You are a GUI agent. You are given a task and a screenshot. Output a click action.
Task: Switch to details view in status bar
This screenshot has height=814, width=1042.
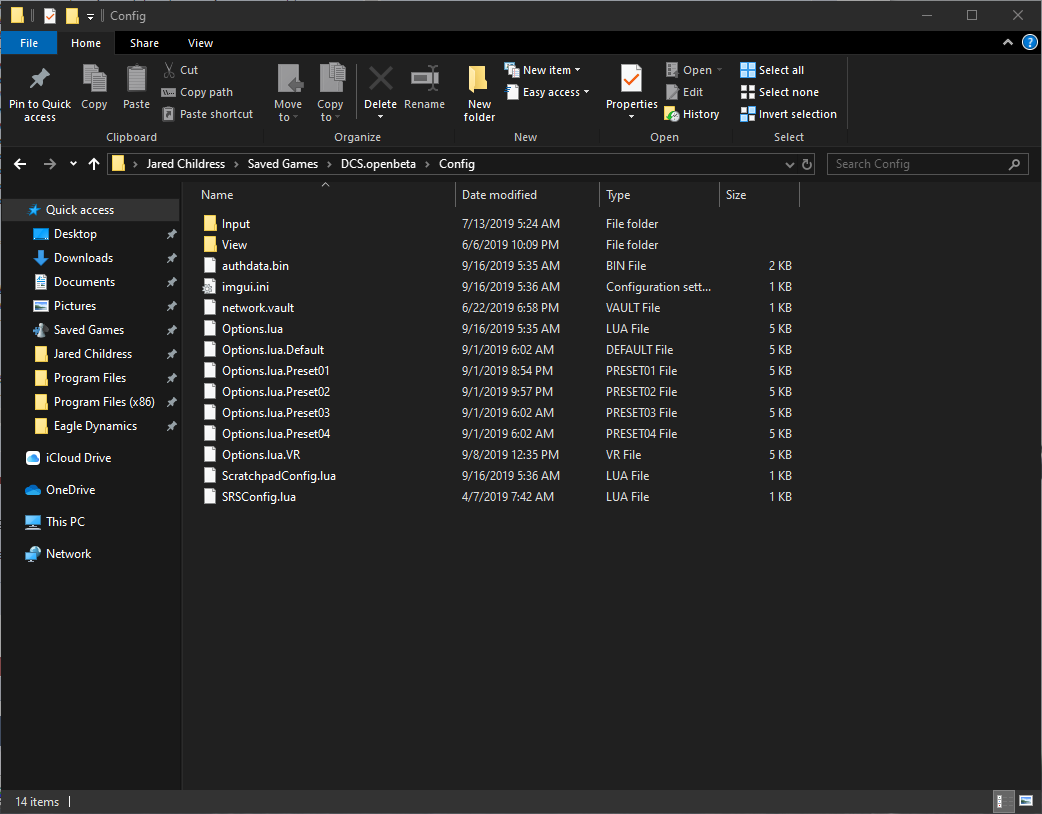(1003, 801)
